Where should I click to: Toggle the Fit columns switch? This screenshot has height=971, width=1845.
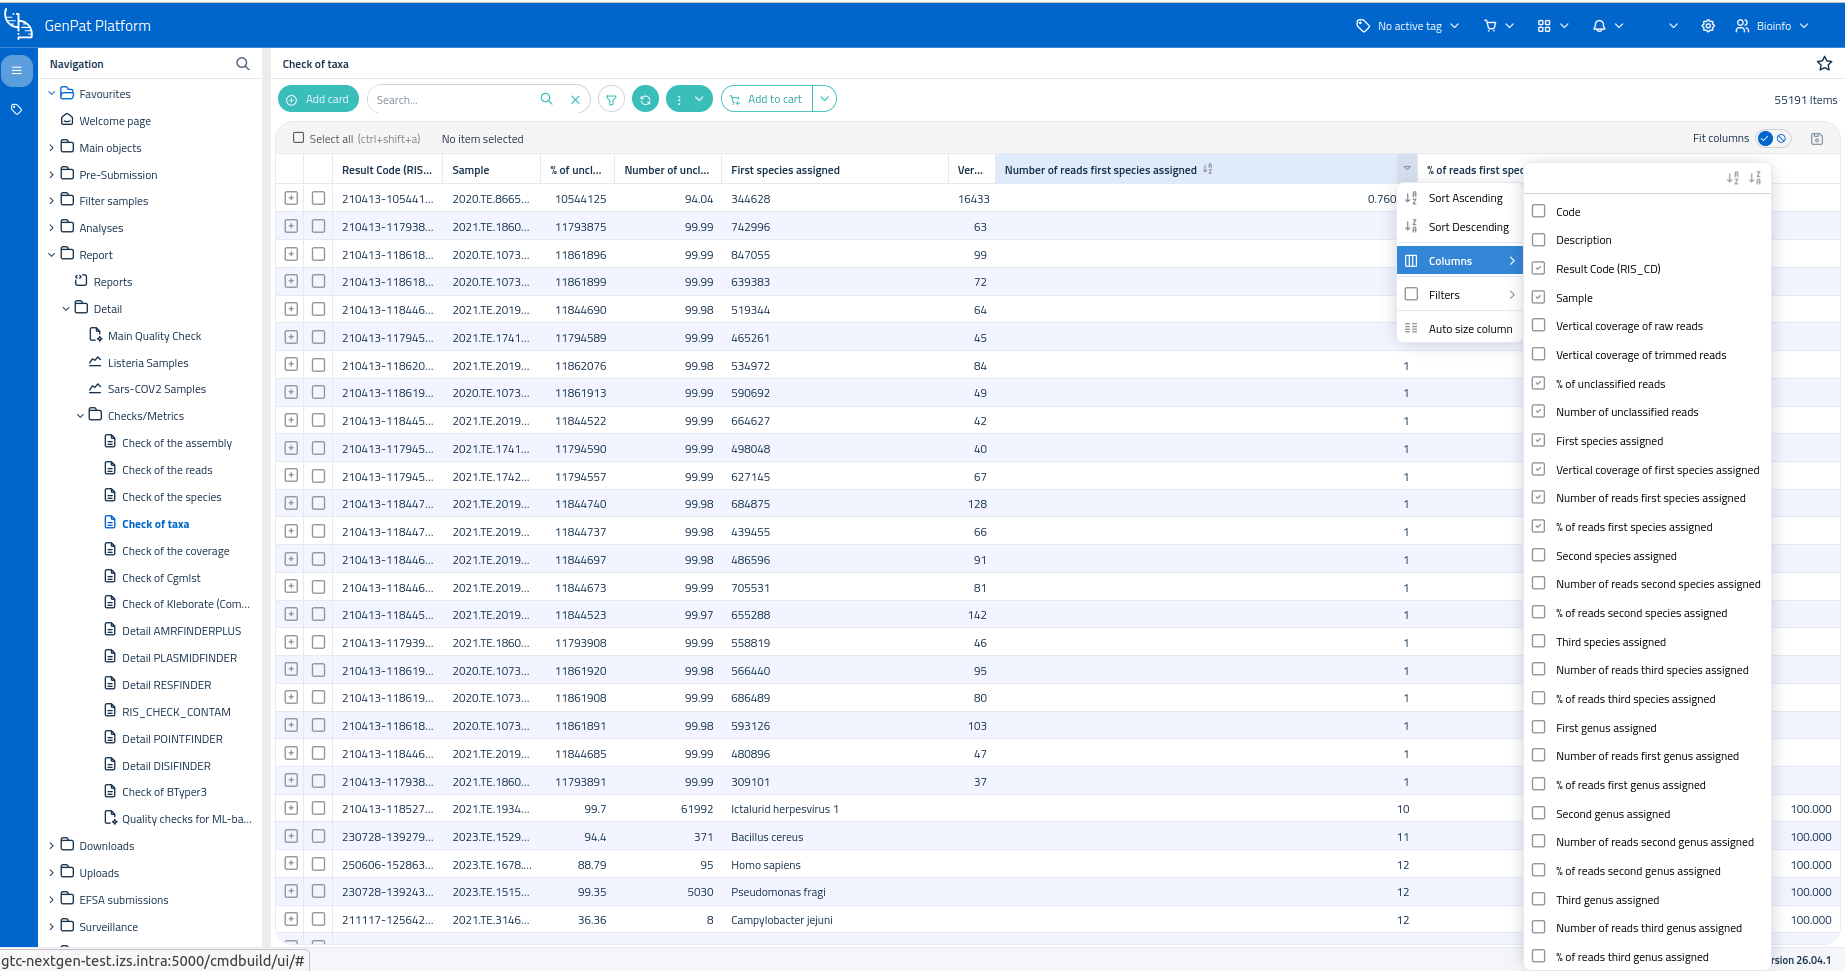coord(1774,139)
